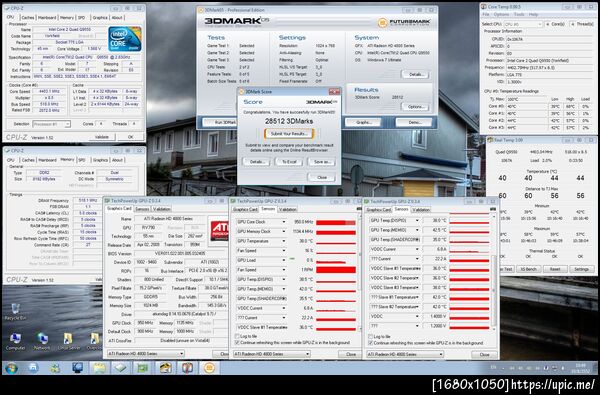Click the Intel Core 2 logo in CPU-Z
Image resolution: width=600 pixels, height=395 pixels.
(125, 39)
